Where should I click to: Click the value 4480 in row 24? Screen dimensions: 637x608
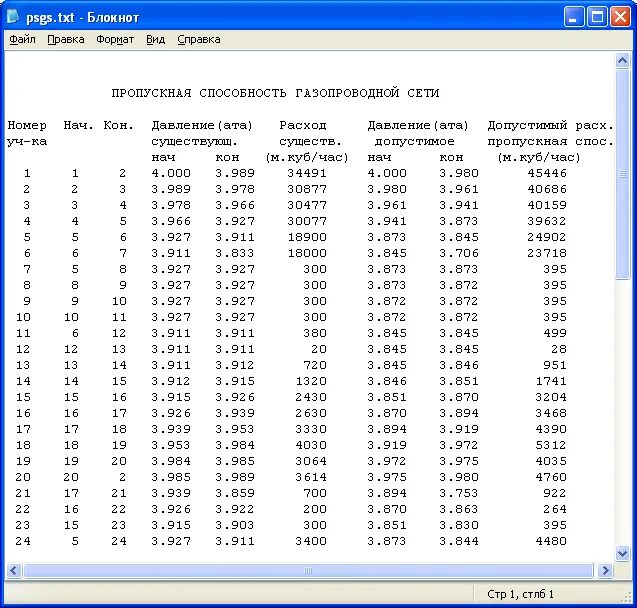(x=551, y=541)
